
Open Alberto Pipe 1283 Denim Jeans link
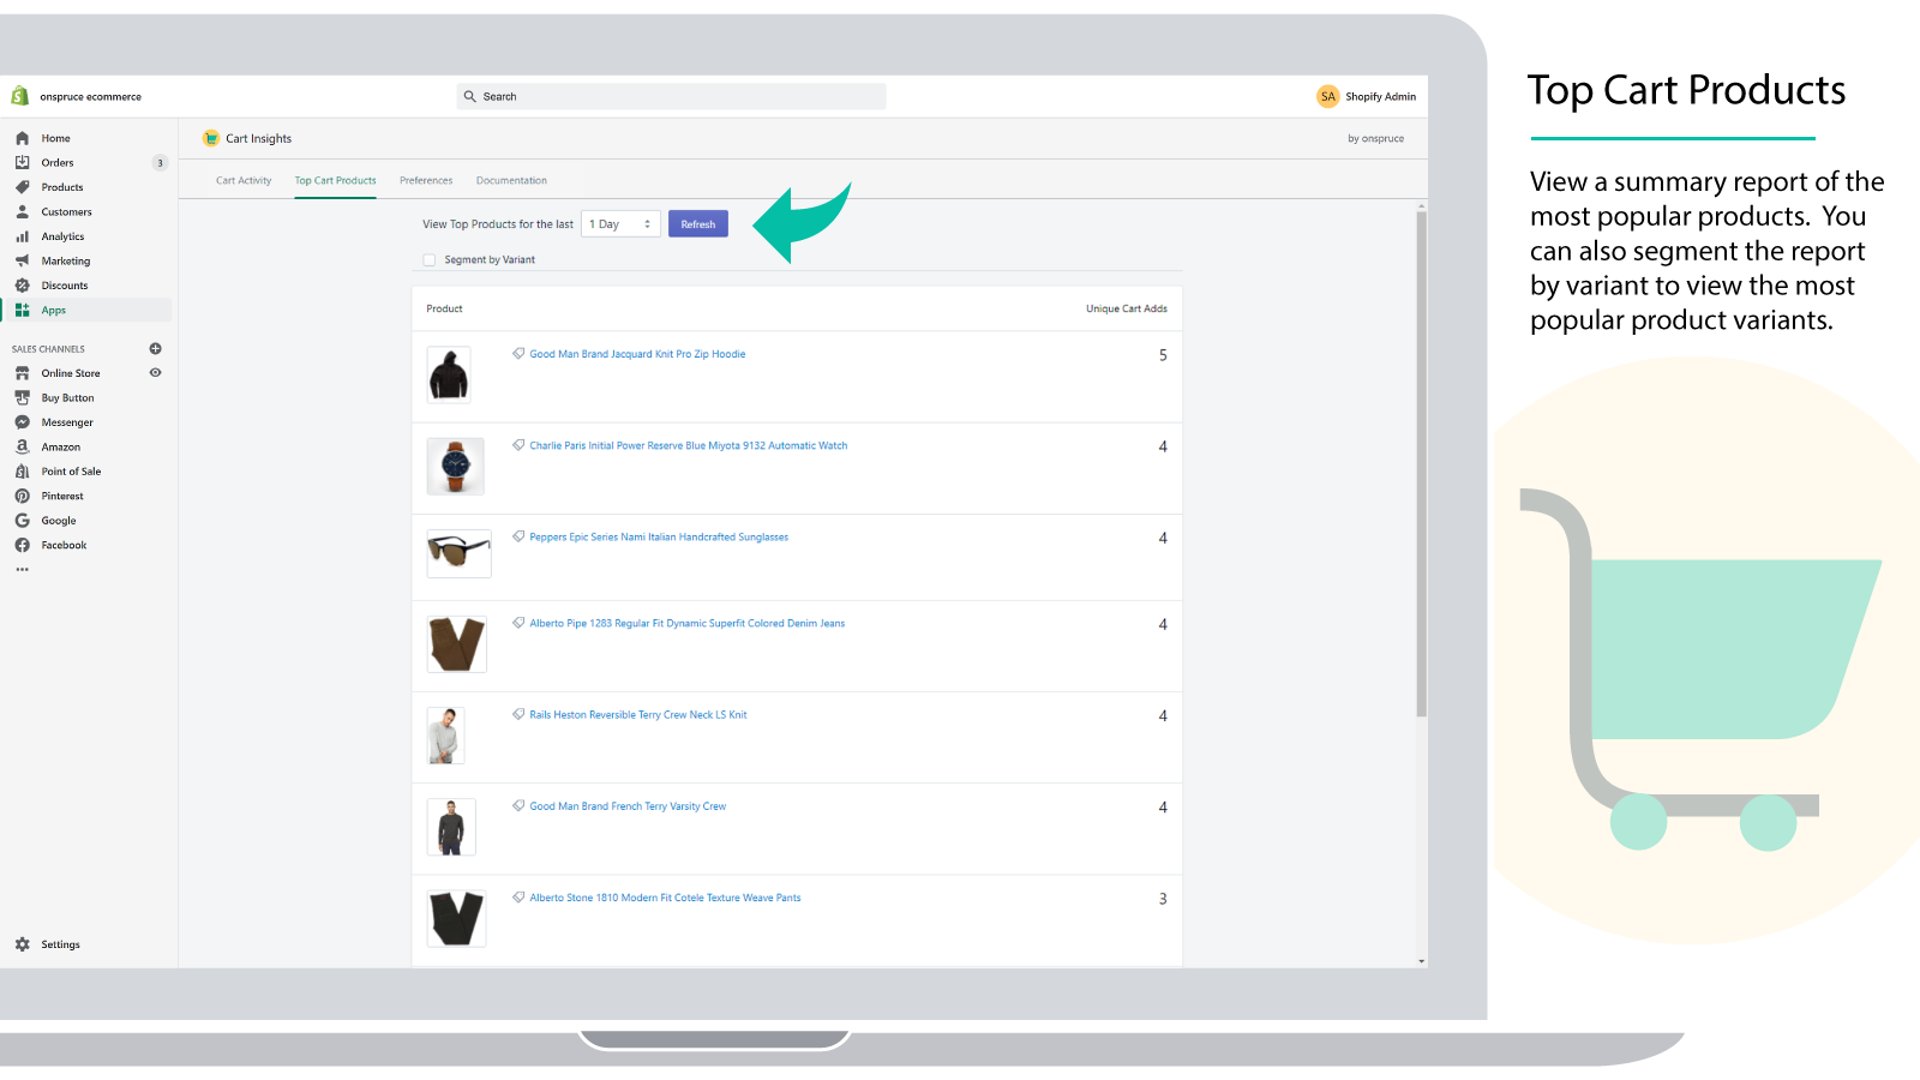[x=687, y=623]
